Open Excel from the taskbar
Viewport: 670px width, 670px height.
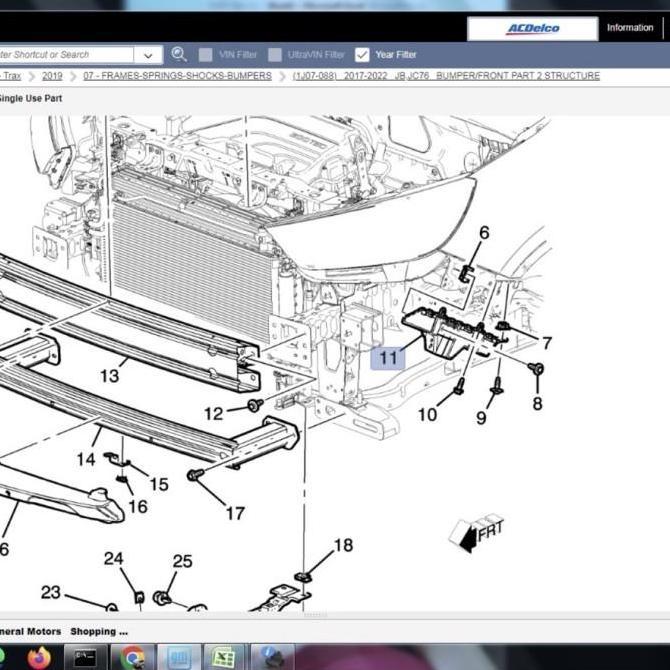click(224, 658)
